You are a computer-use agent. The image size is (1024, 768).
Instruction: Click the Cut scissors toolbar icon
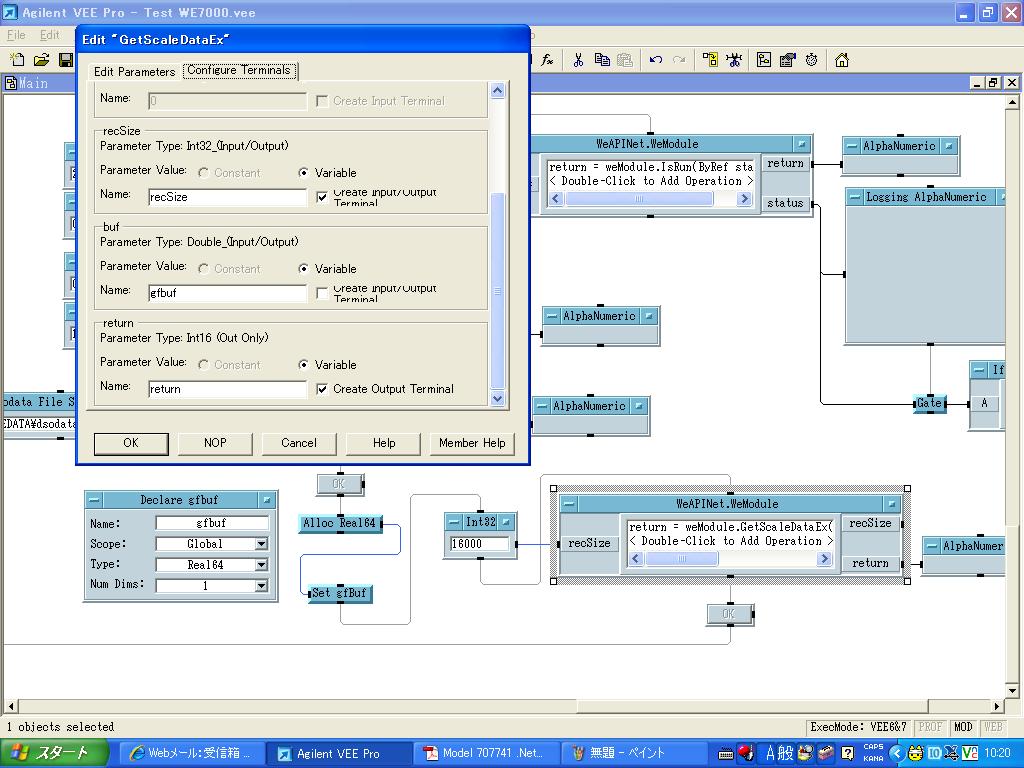pos(578,60)
